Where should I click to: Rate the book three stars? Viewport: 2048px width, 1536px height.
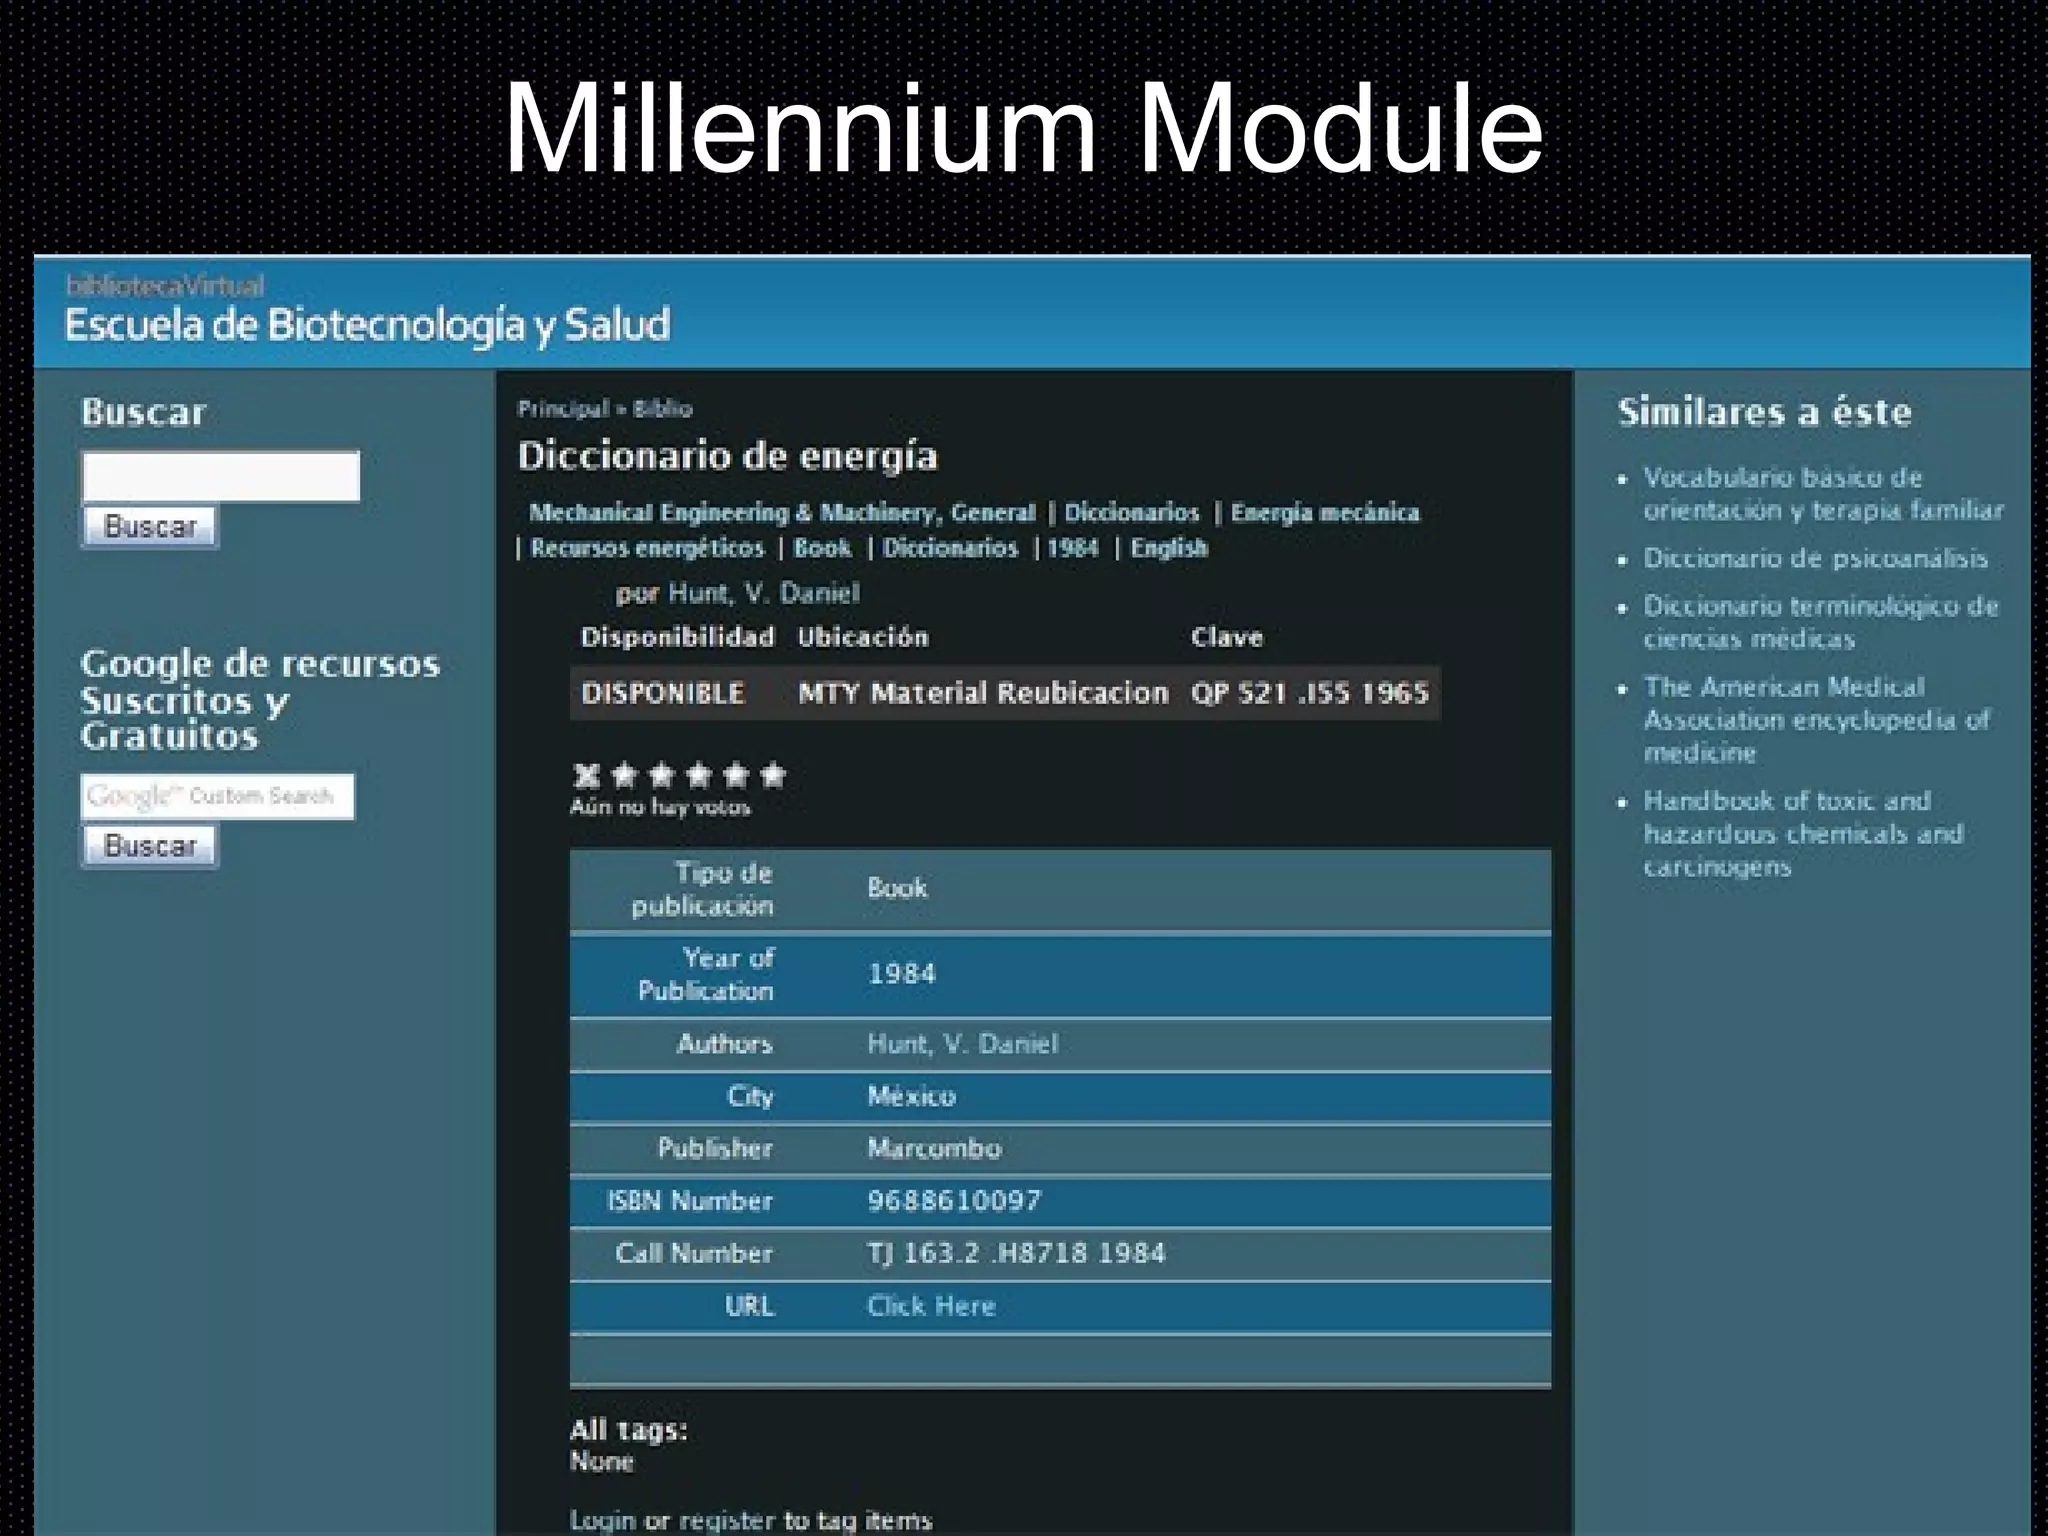[698, 775]
